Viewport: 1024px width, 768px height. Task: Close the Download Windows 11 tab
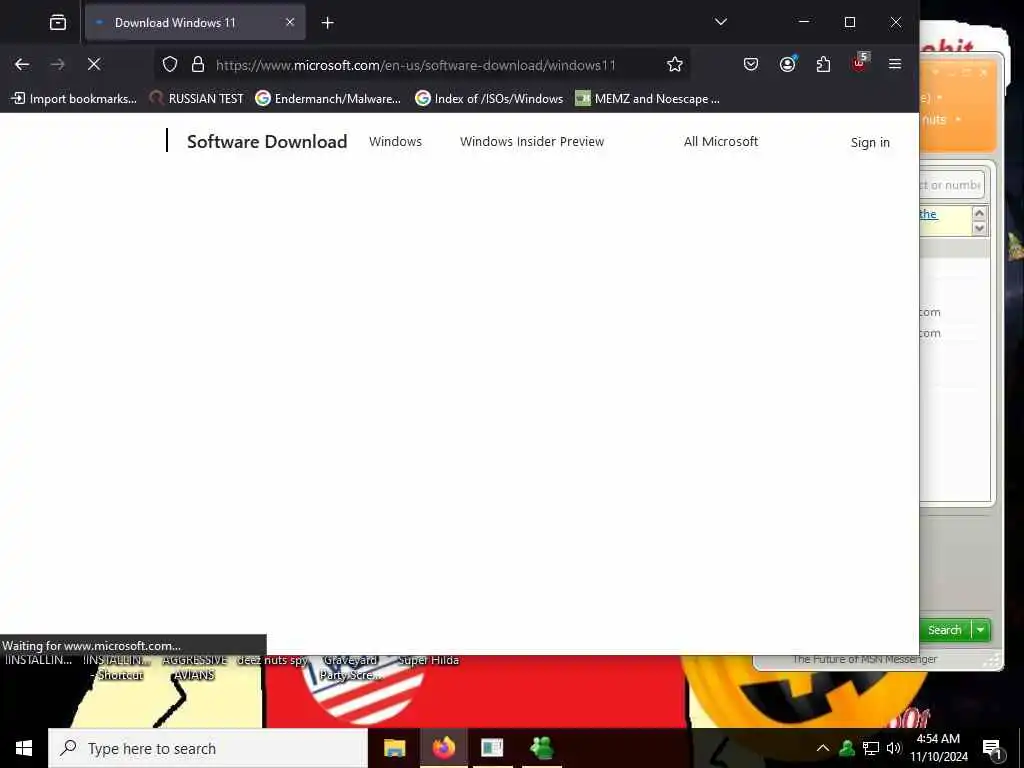tap(290, 22)
